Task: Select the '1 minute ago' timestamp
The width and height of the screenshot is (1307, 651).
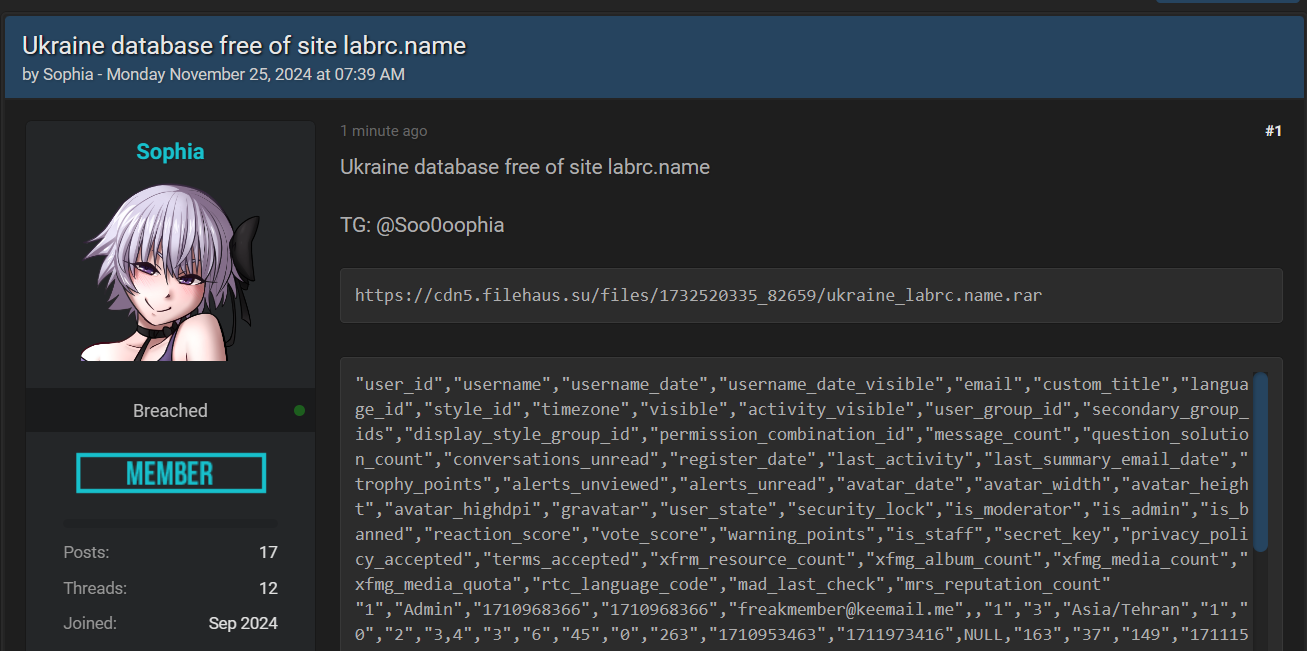Action: [383, 131]
